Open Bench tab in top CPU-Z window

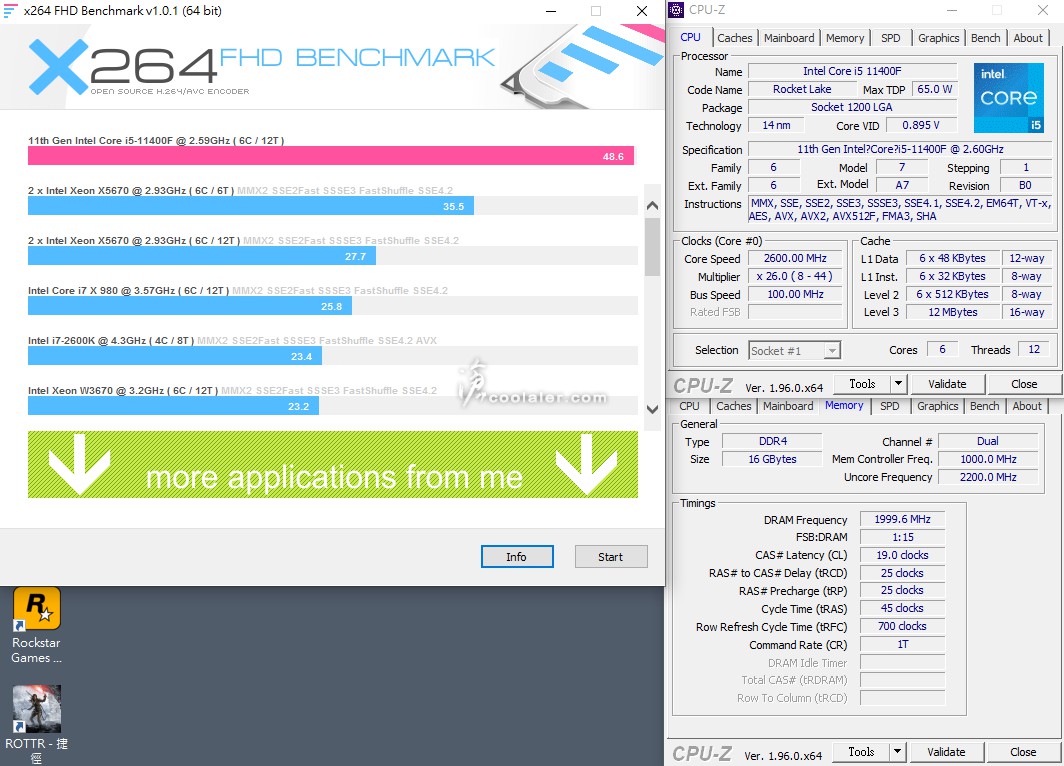pos(985,38)
